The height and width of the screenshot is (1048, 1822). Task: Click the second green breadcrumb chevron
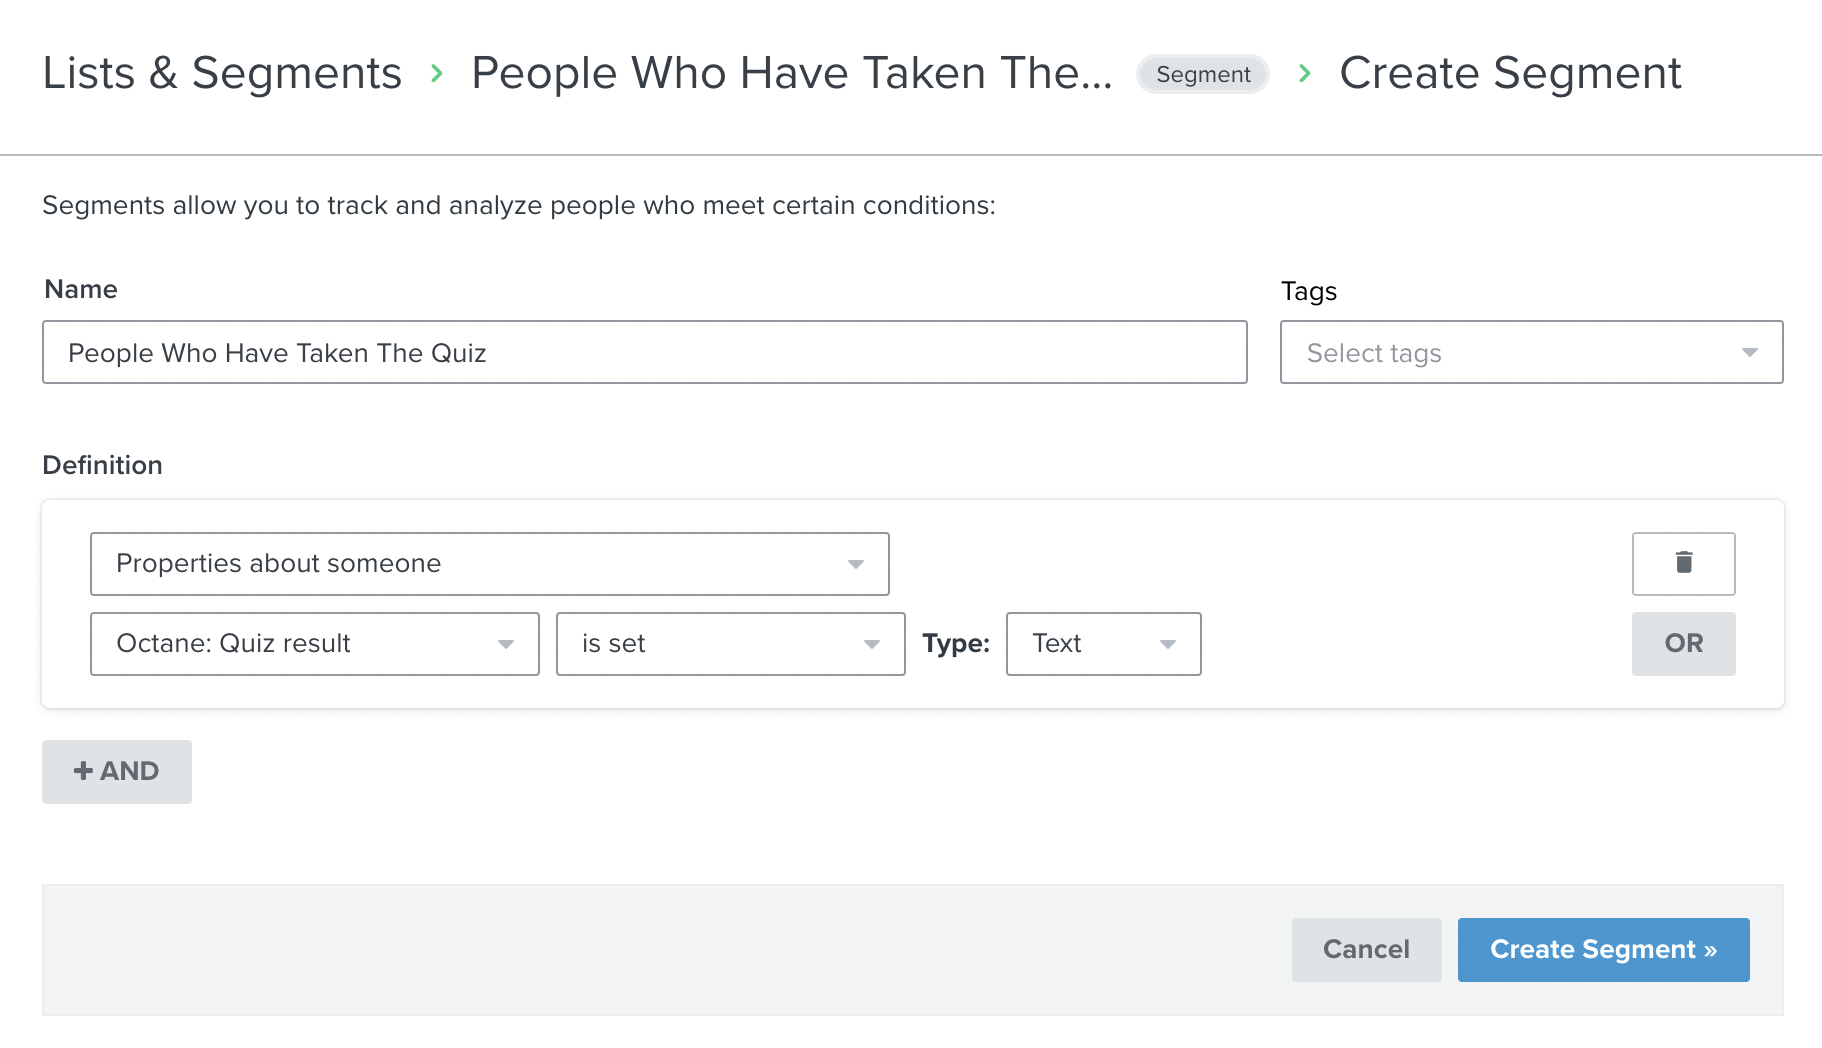point(1305,73)
